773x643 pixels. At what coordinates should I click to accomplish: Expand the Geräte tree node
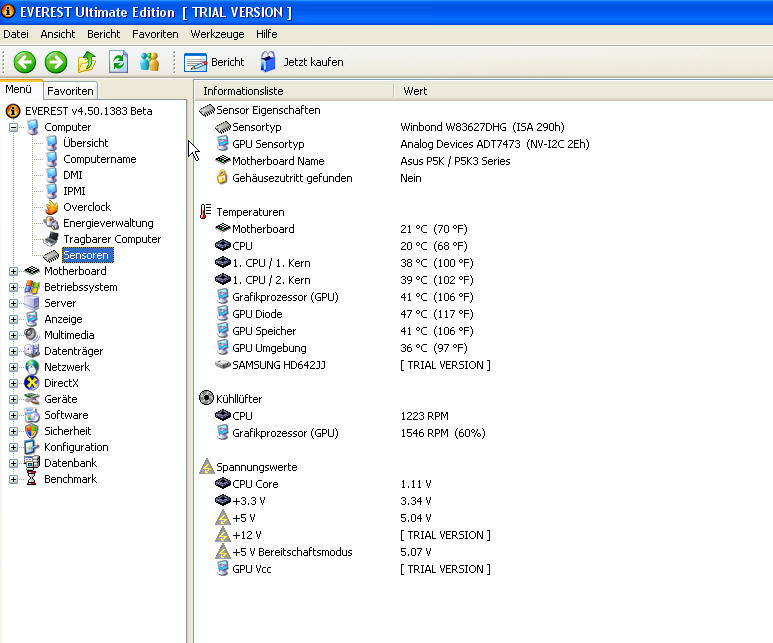point(14,399)
